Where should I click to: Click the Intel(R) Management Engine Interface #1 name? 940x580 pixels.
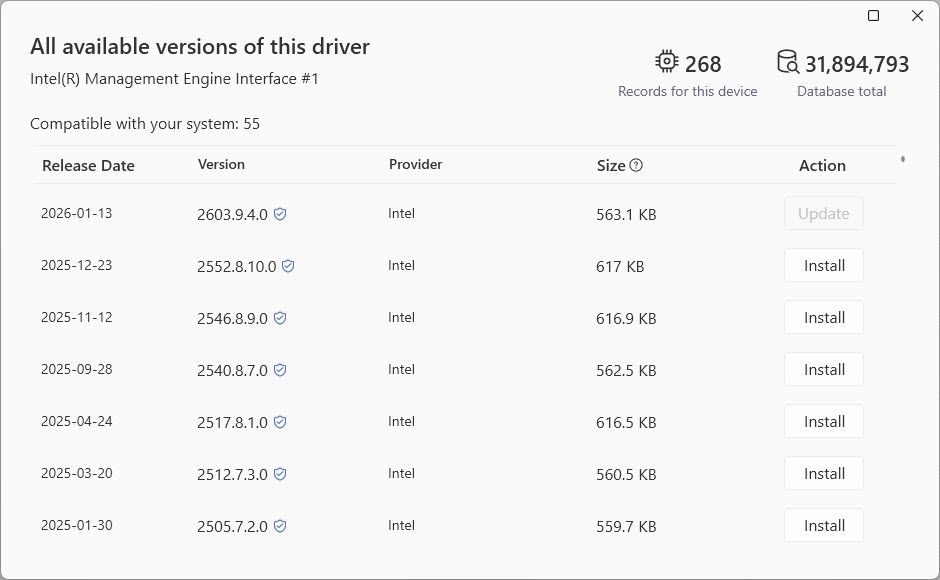pos(174,79)
